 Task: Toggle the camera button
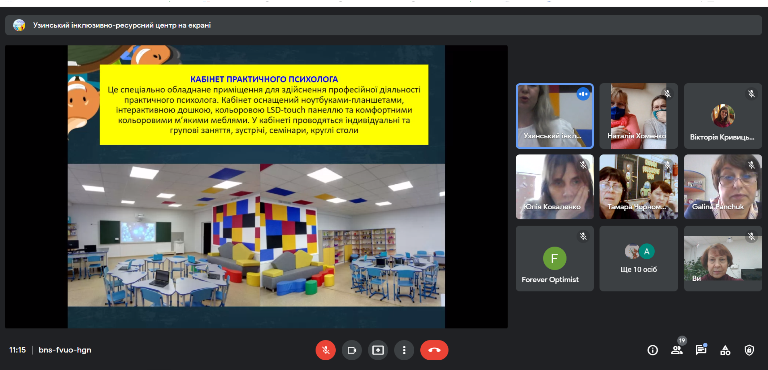pyautogui.click(x=352, y=350)
